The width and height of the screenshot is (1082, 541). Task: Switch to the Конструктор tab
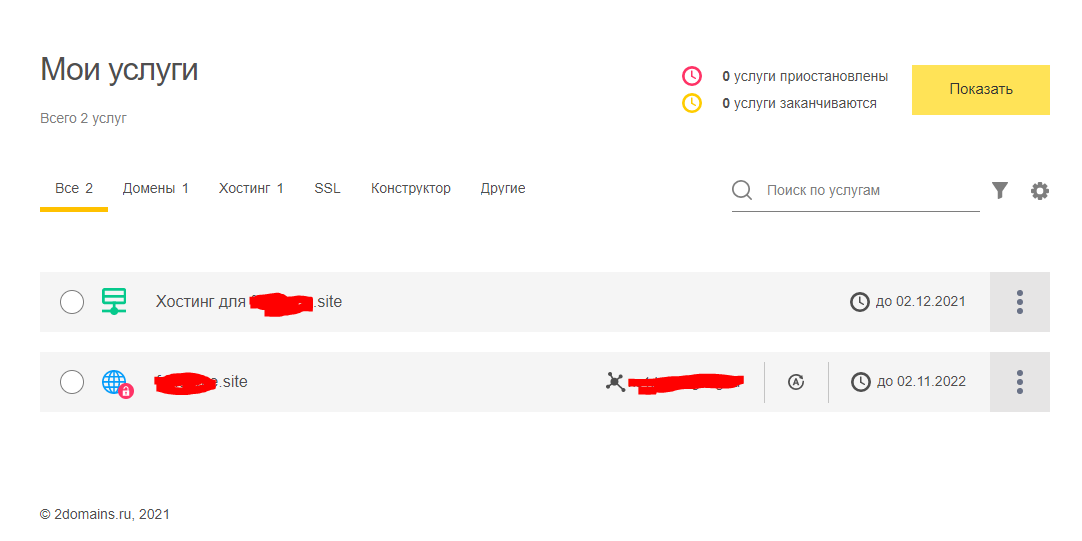click(x=410, y=188)
